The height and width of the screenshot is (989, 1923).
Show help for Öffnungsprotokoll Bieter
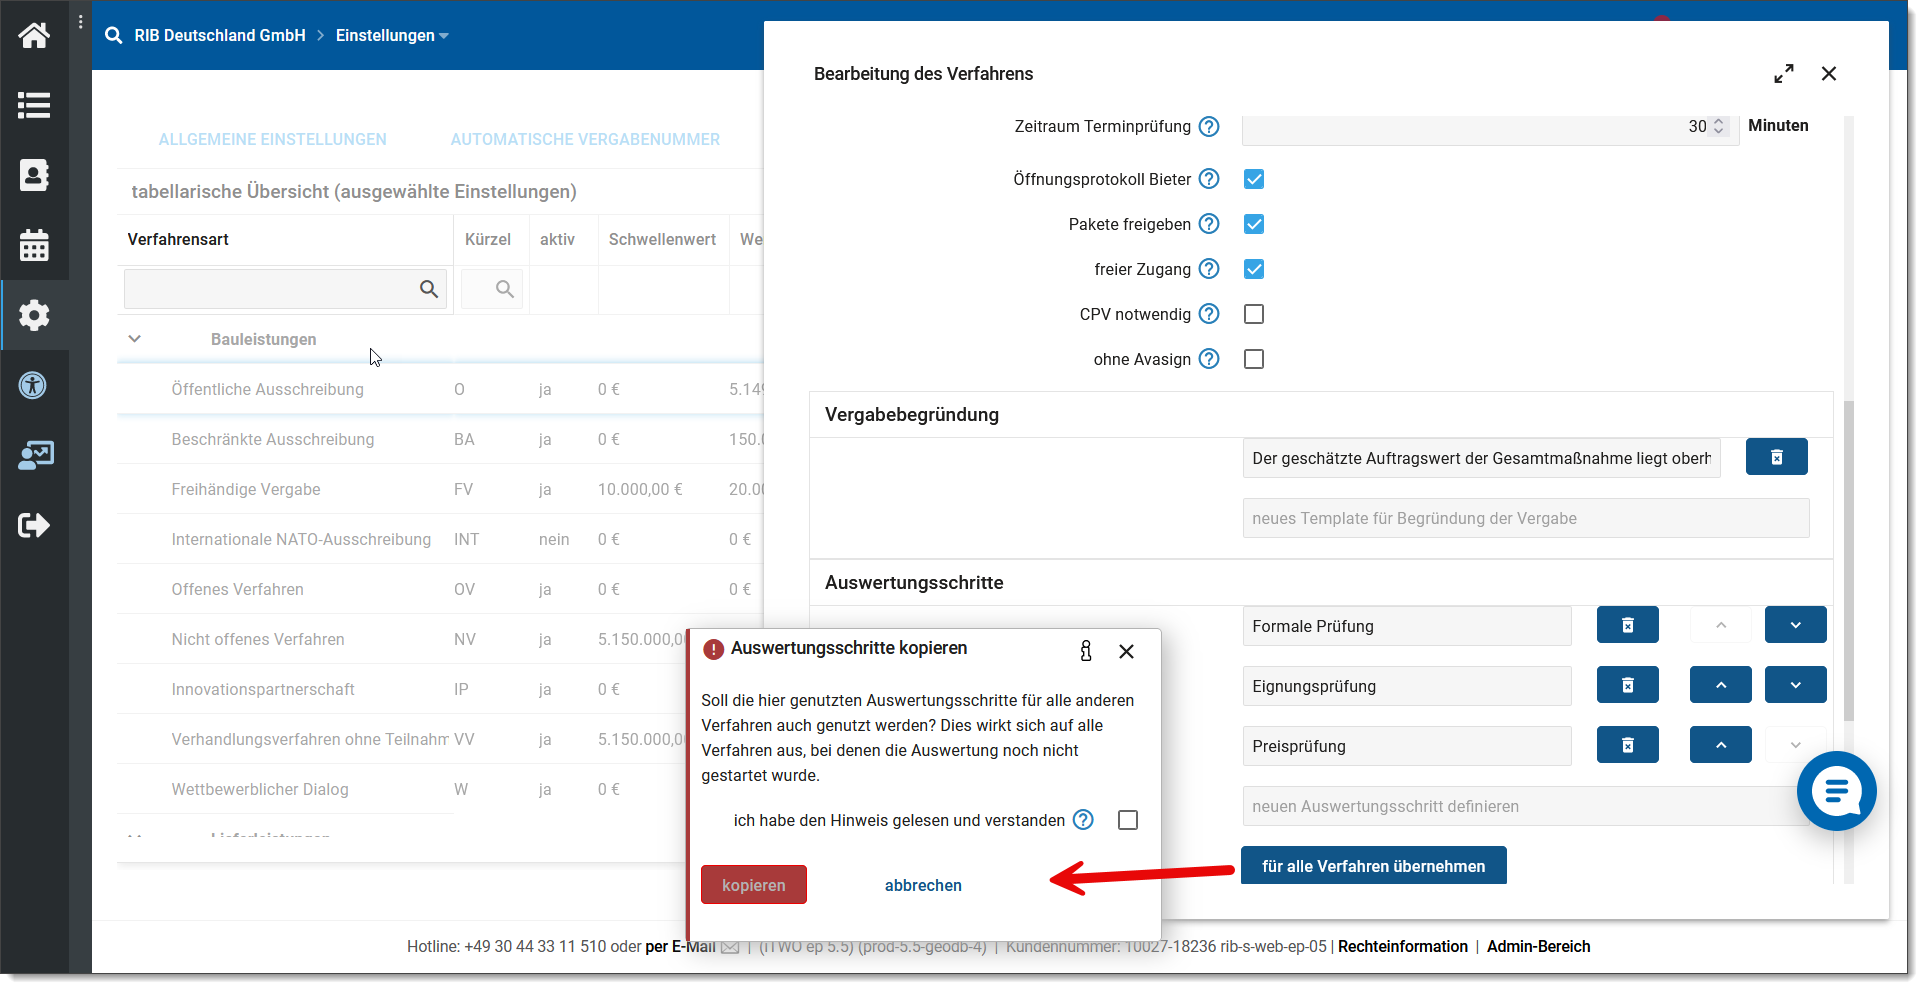(1209, 179)
